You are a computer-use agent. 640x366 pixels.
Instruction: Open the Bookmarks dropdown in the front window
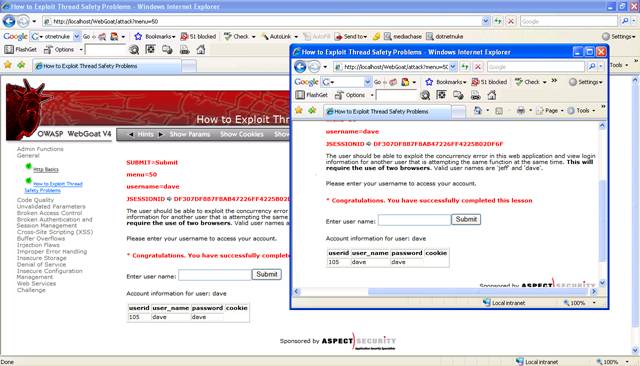[446, 82]
